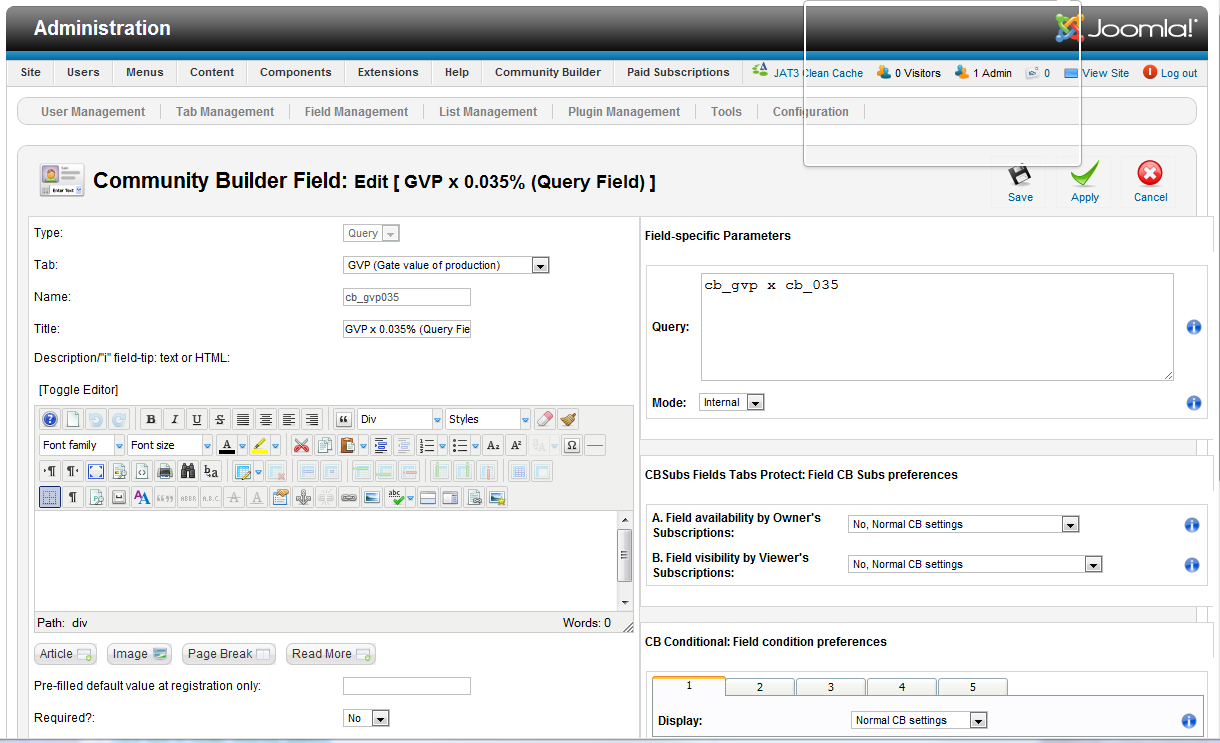Screen dimensions: 1220x743
Task: Open find with the binoculars icon
Action: click(x=188, y=471)
